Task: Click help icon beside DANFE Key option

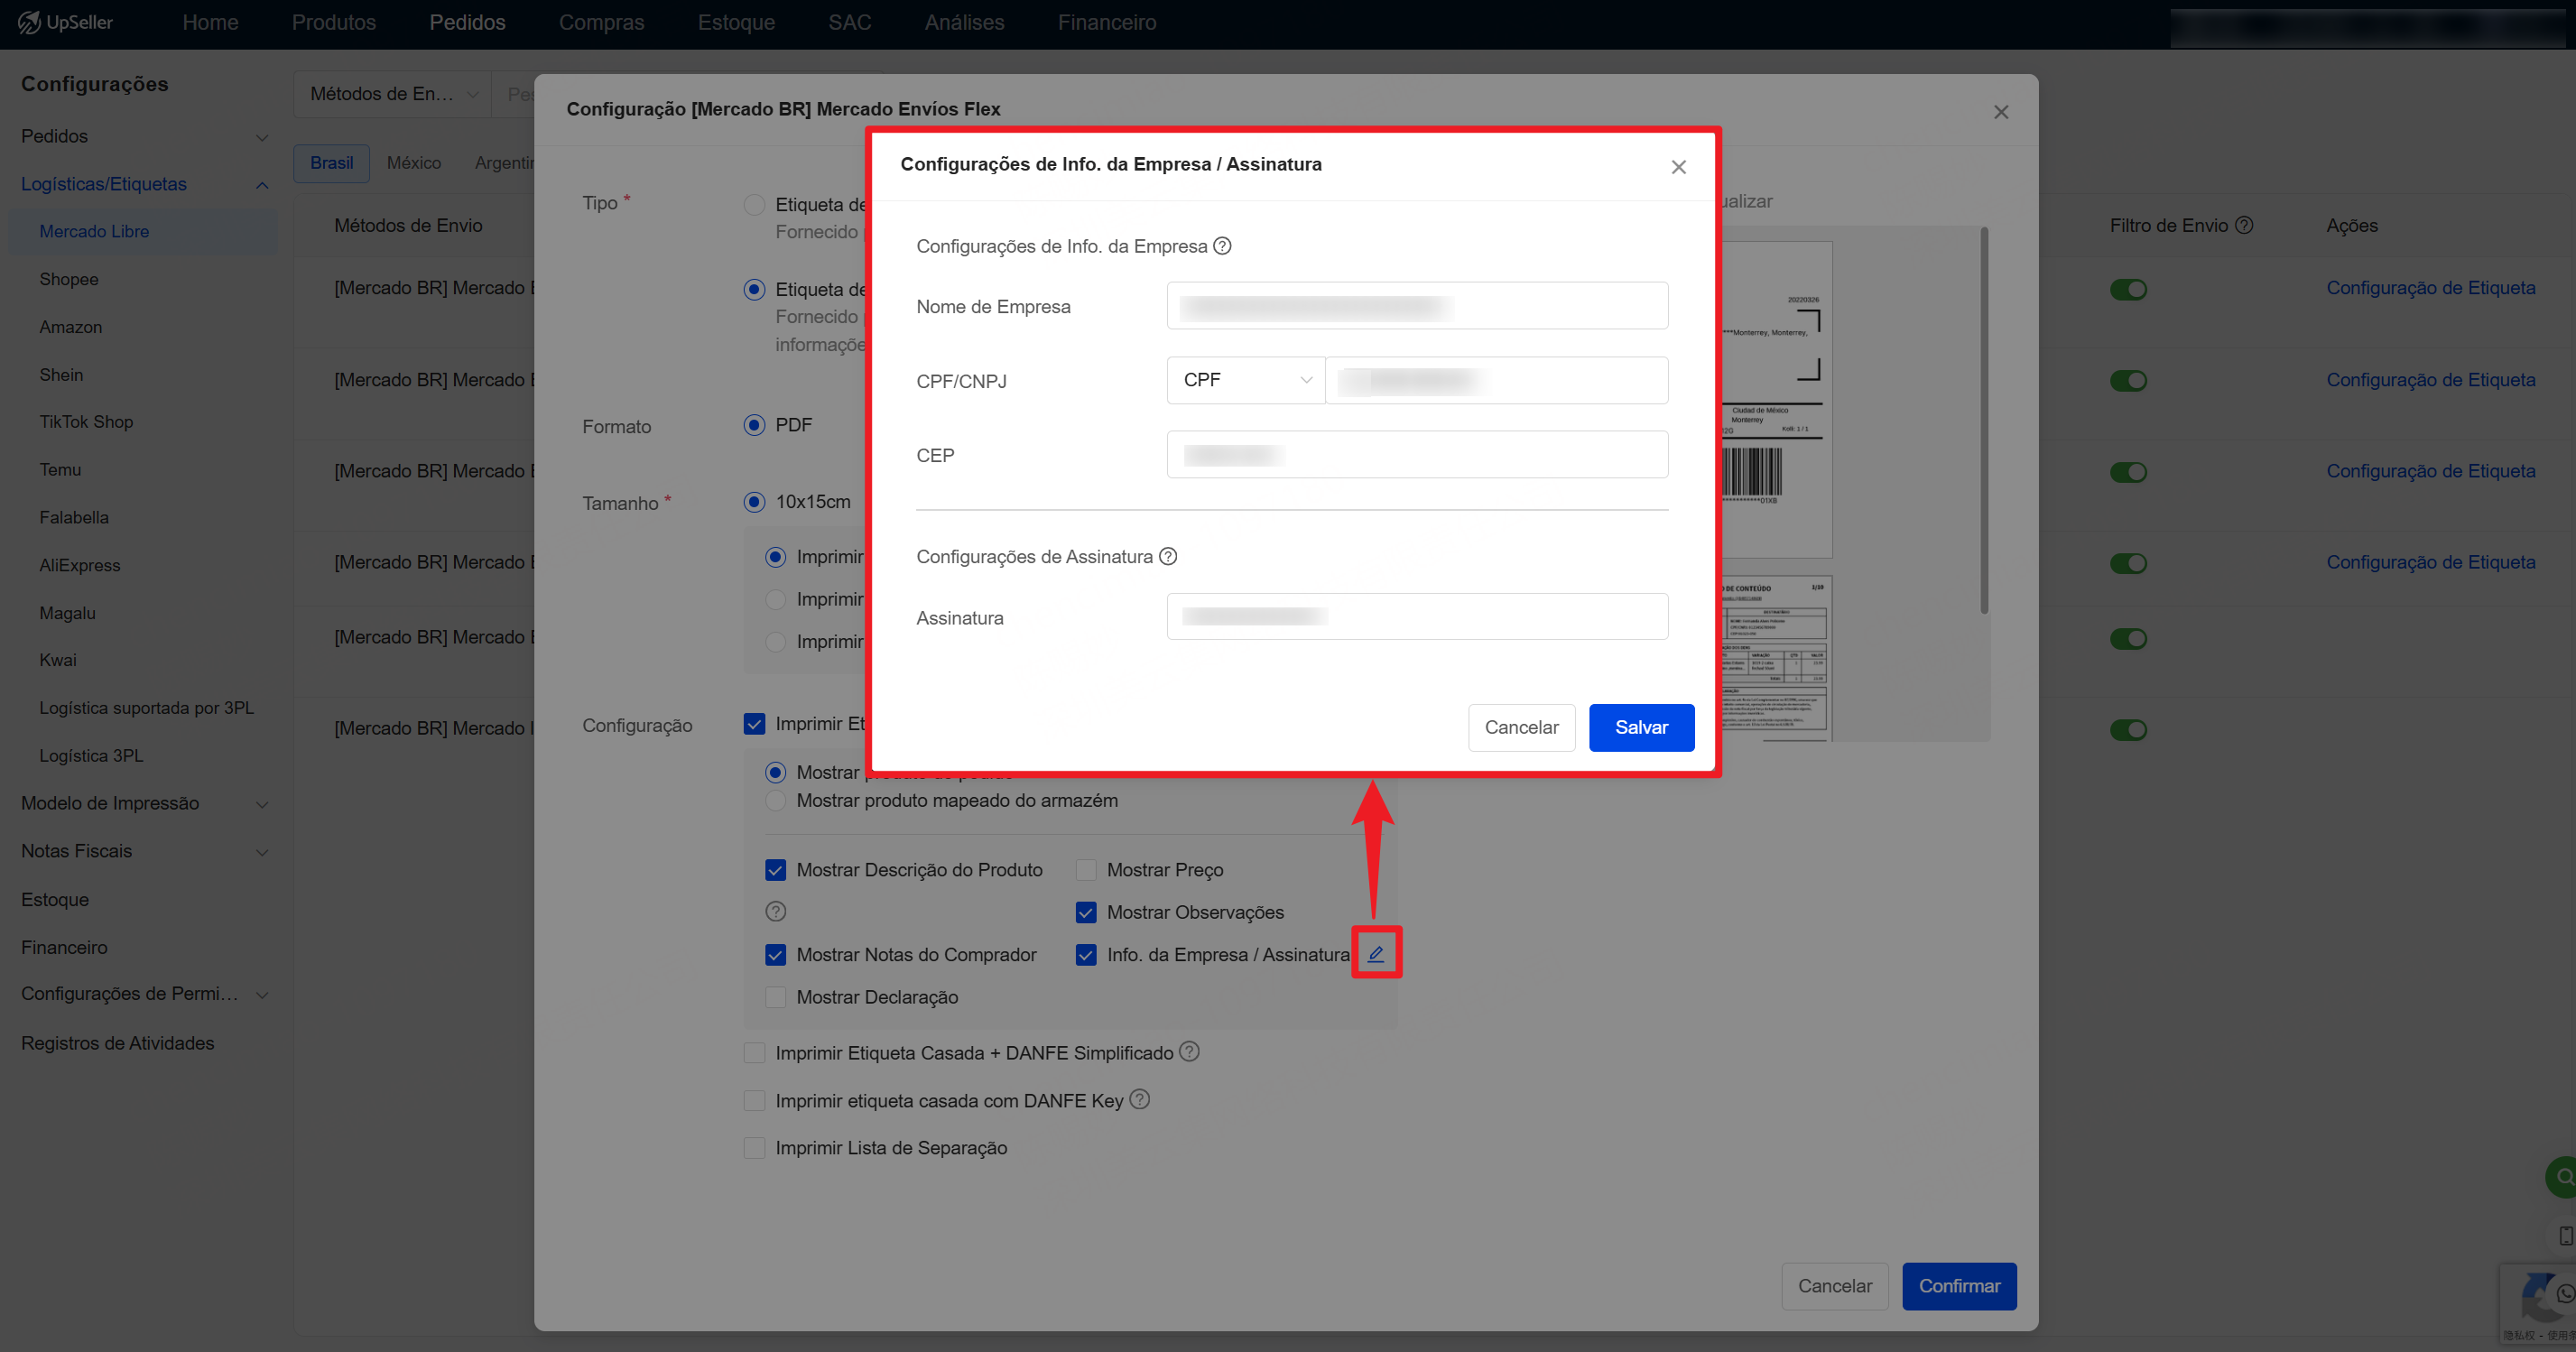Action: (x=1139, y=1099)
